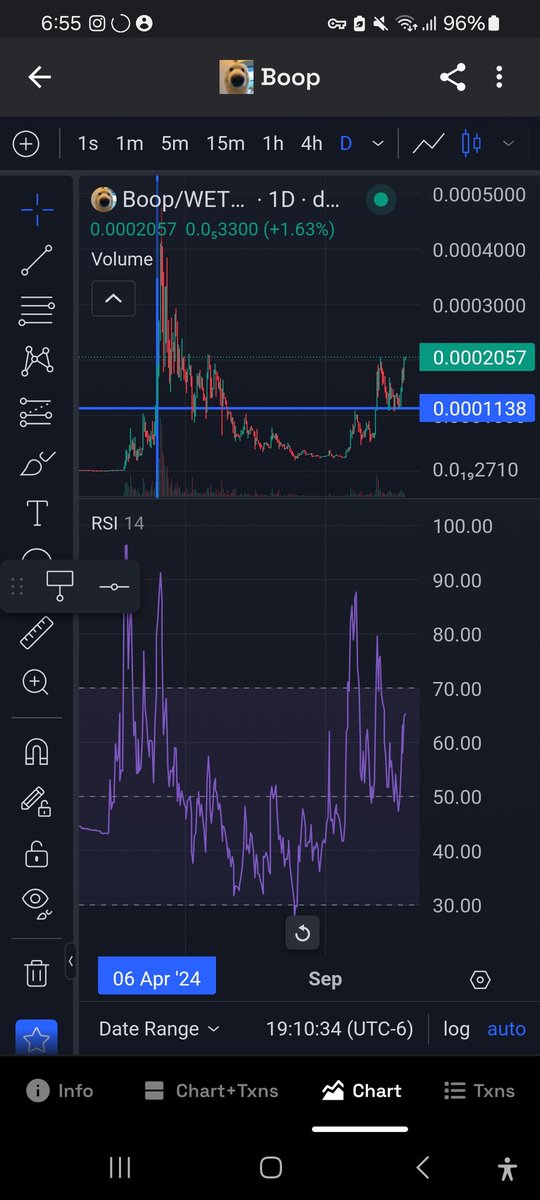This screenshot has width=540, height=1200.
Task: Toggle magnet snapping mode
Action: pos(37,752)
